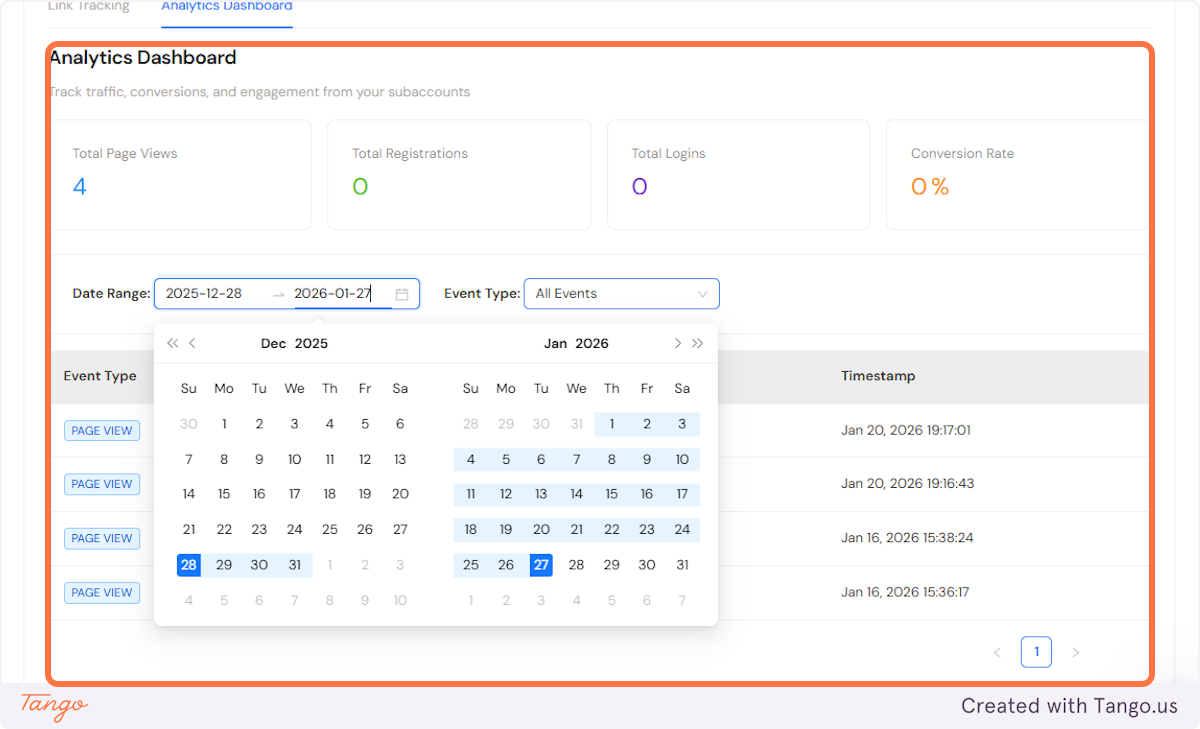The width and height of the screenshot is (1200, 729).
Task: Click the calendar icon in date range field
Action: [402, 294]
